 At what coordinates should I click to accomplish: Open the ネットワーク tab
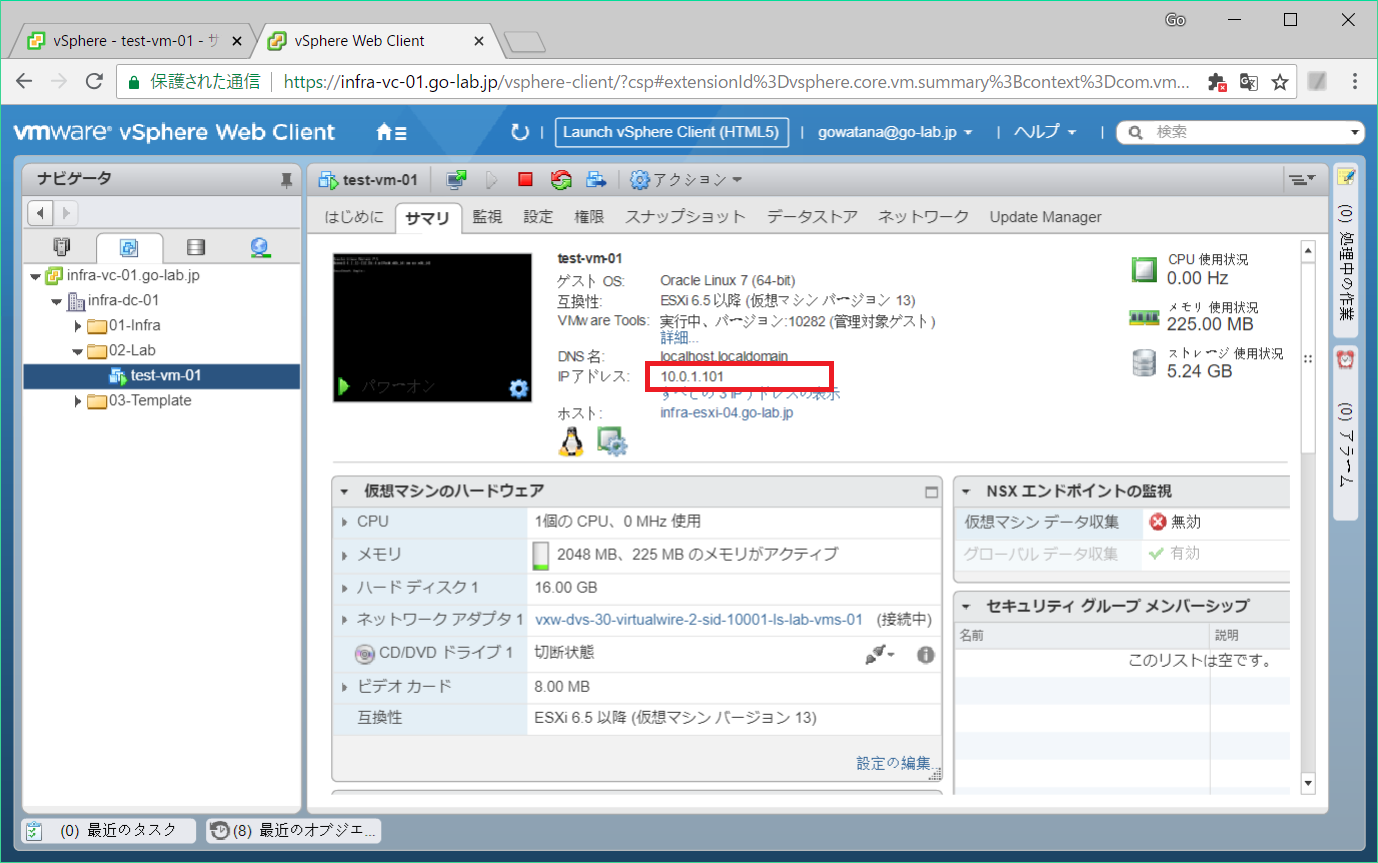coord(923,217)
